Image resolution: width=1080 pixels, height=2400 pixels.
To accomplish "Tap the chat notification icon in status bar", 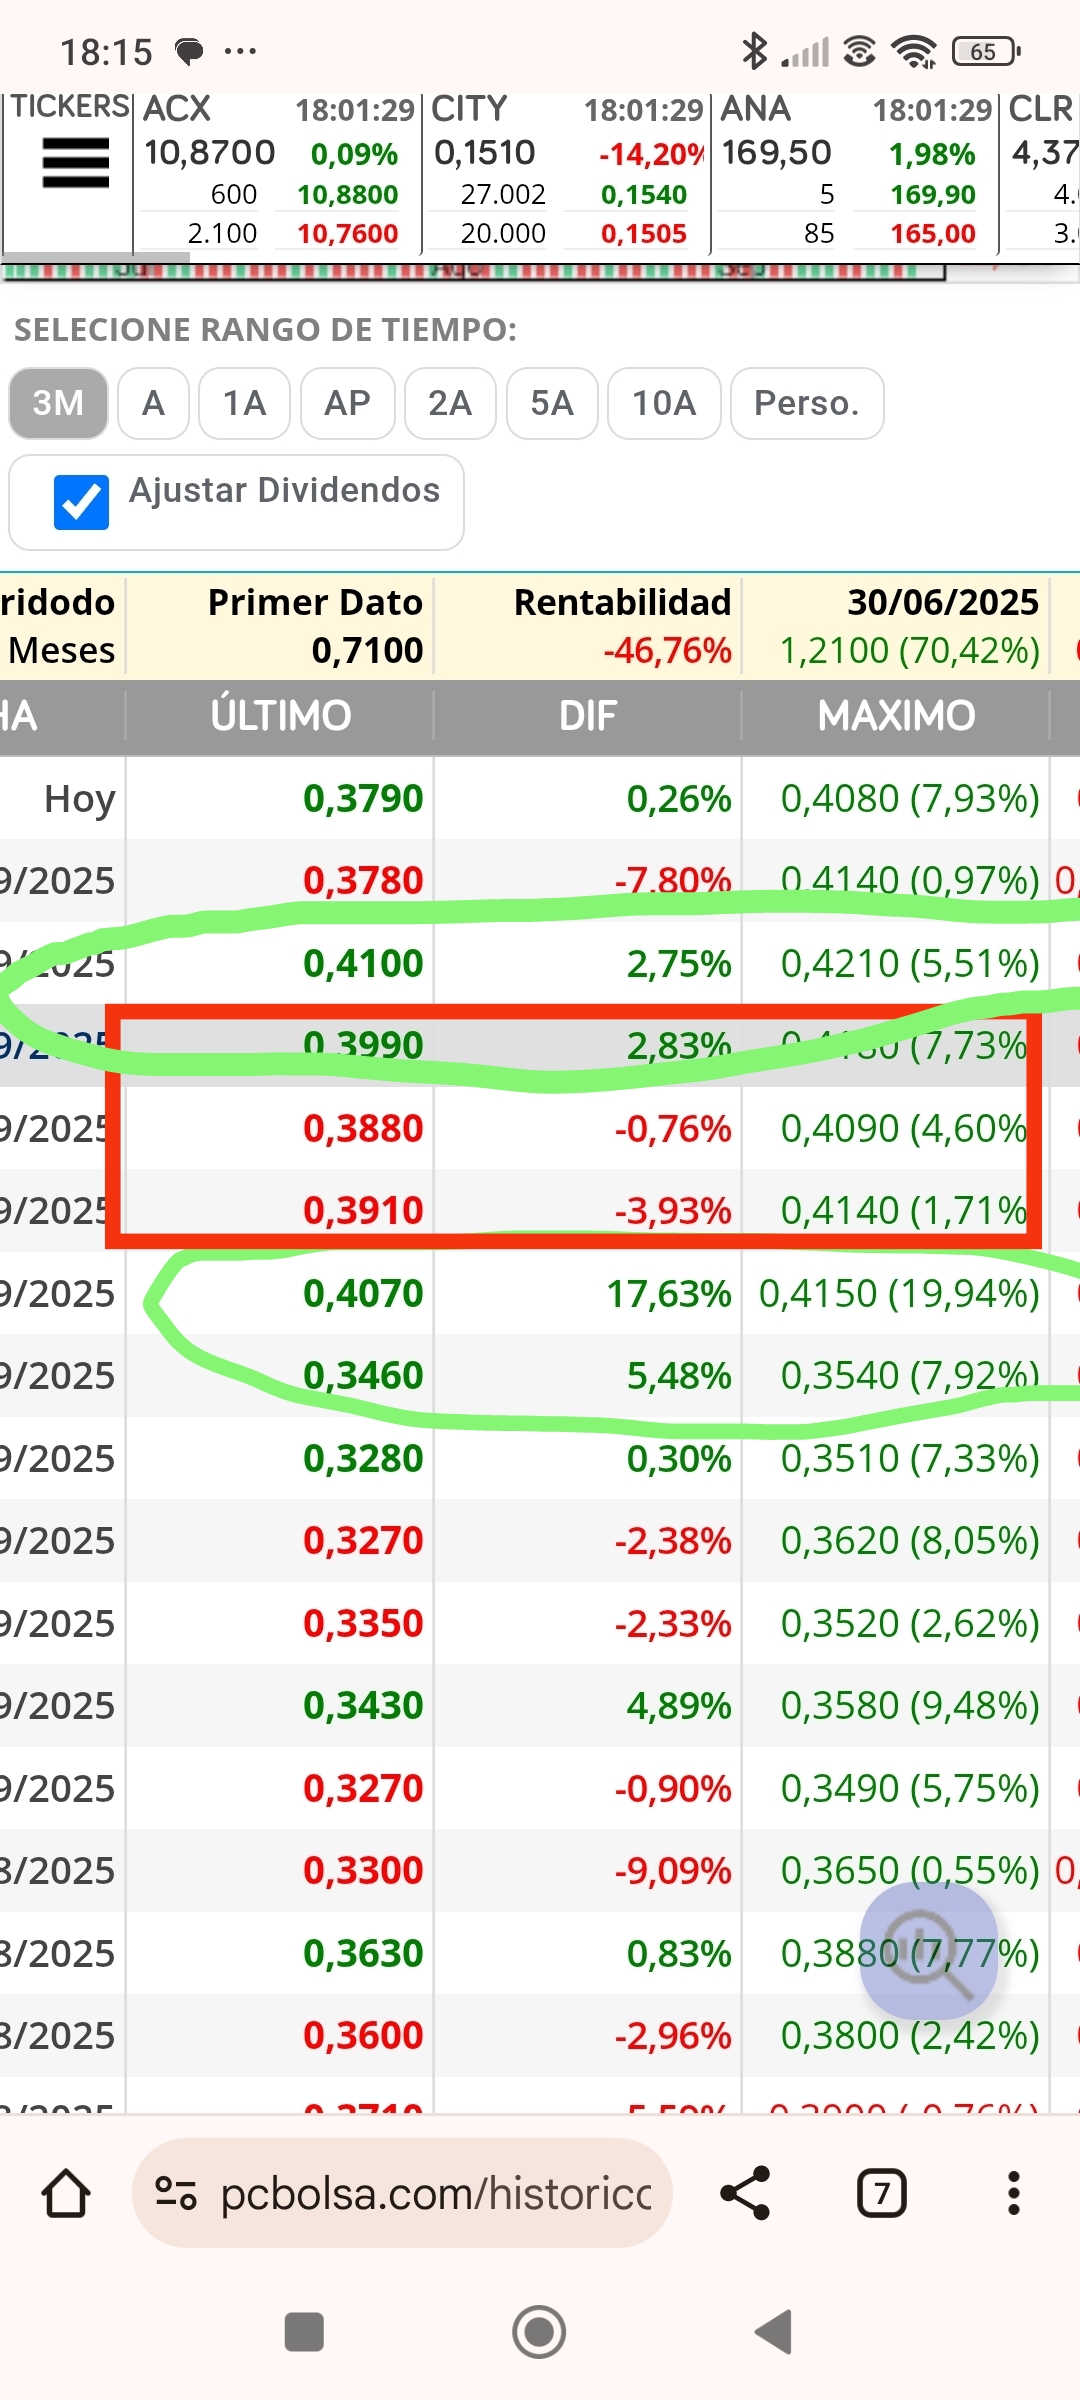I will (x=189, y=51).
